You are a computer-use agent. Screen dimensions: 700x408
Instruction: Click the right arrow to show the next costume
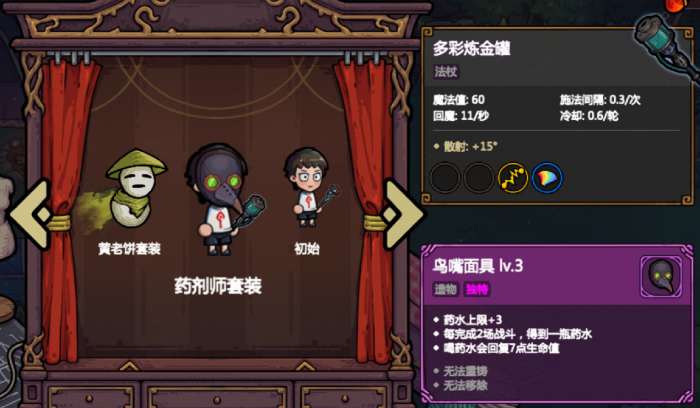click(x=402, y=214)
